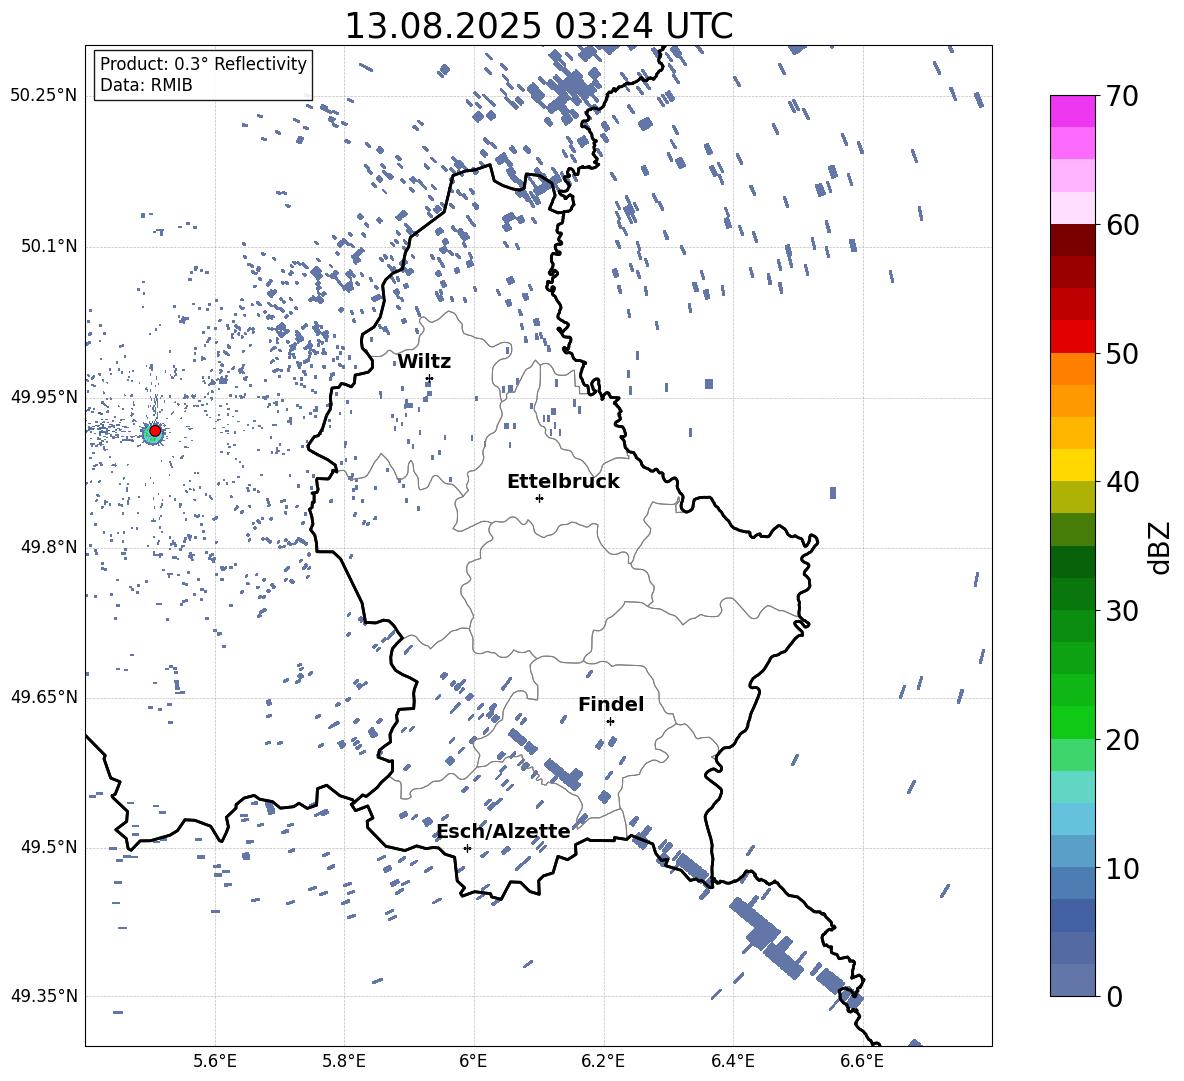
Task: Click the Ettelbruck station cross marker
Action: coord(539,498)
